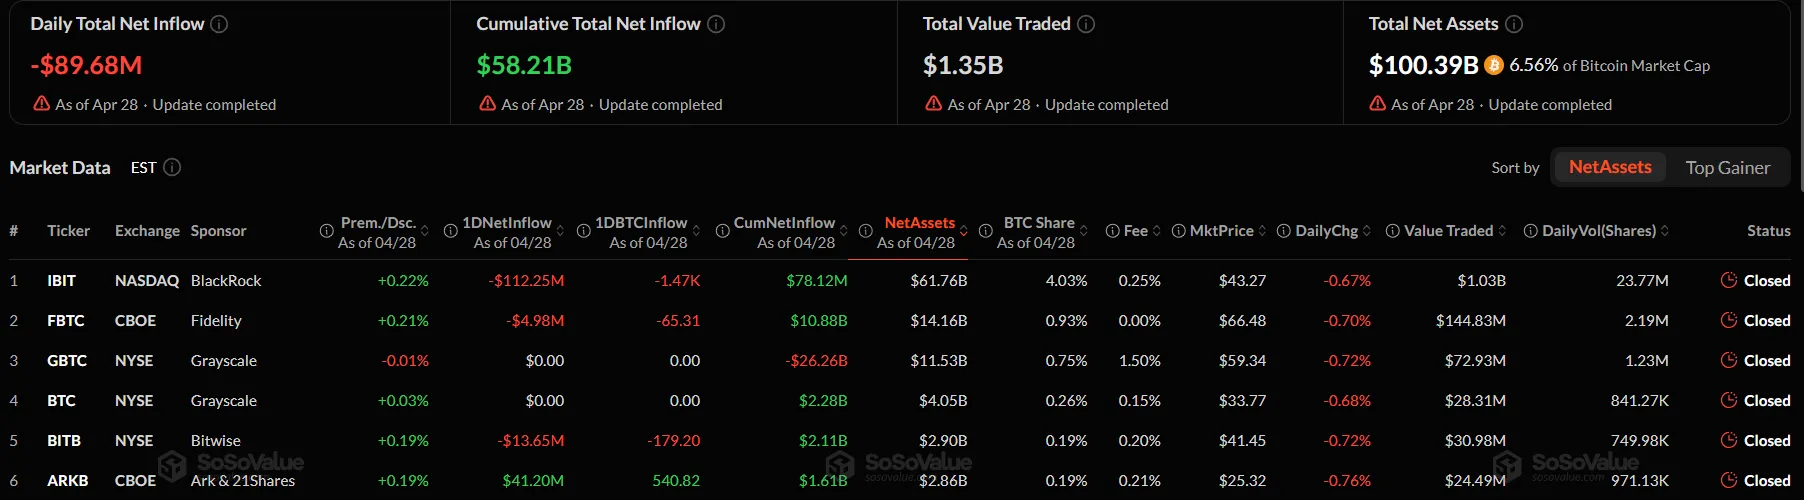Click info icon beside Daily Total Net Inflow
1804x500 pixels.
(x=219, y=24)
